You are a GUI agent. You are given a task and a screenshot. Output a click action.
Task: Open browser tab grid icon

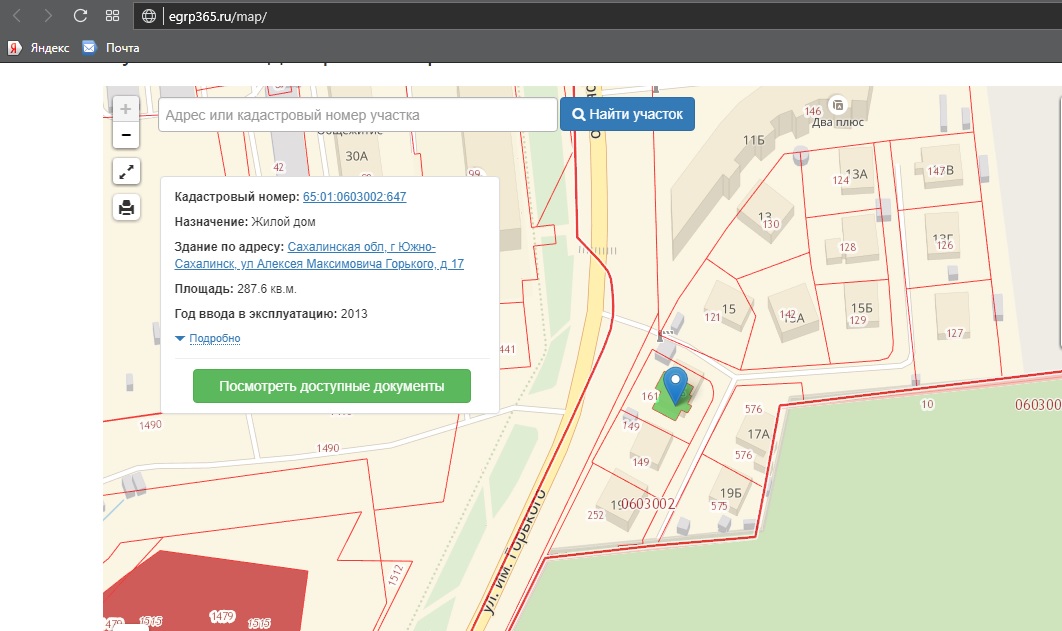(x=112, y=16)
